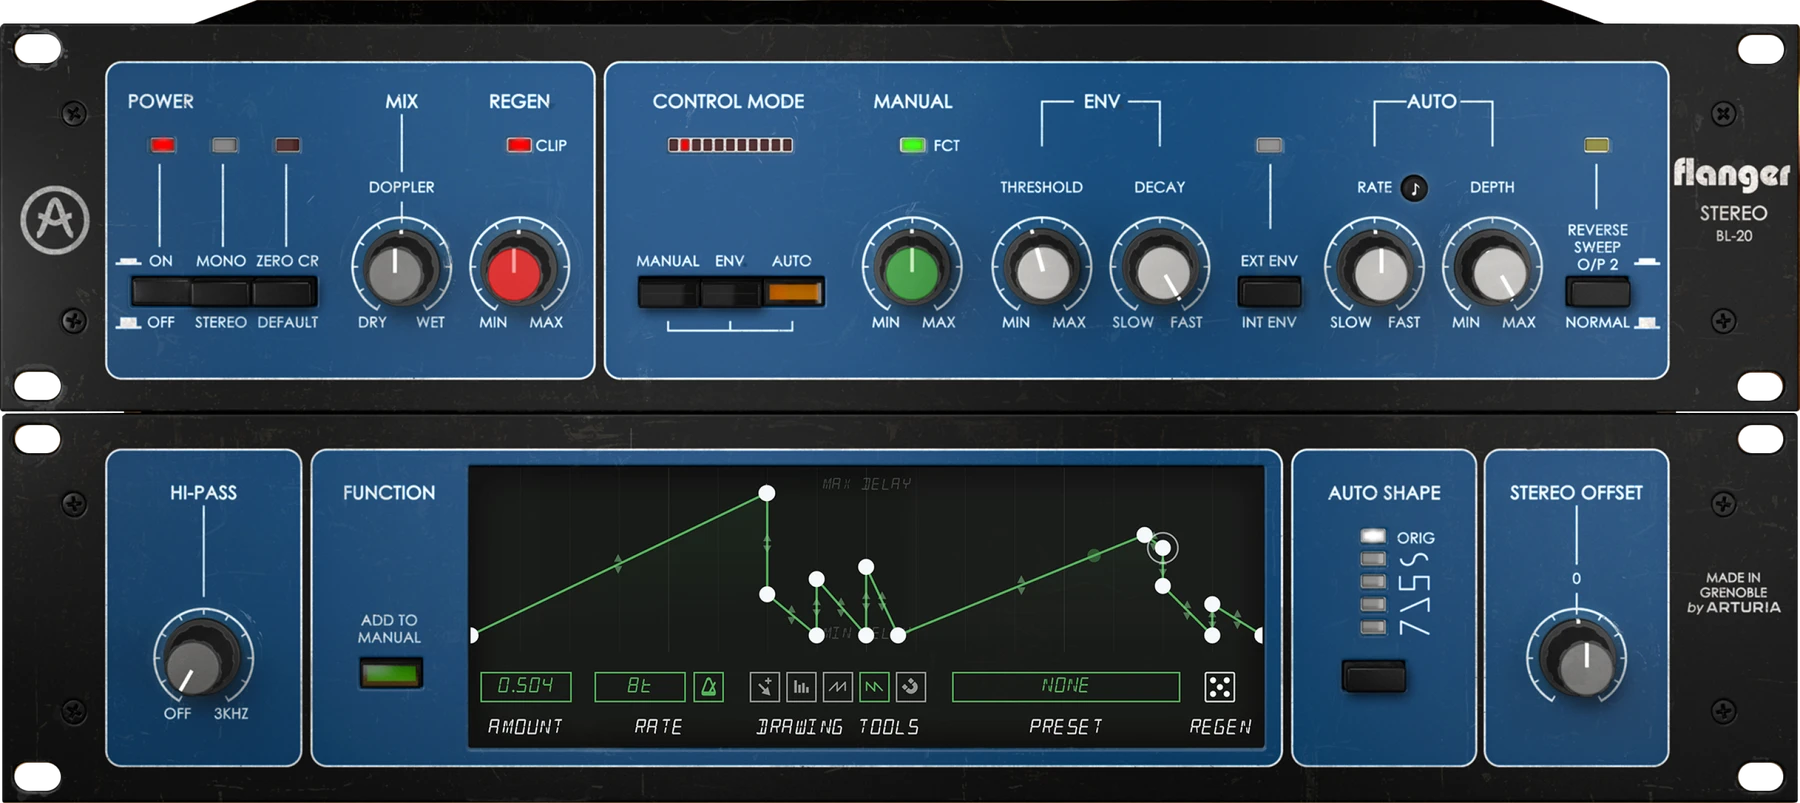Select the sine wave auto shape LED

pyautogui.click(x=1373, y=559)
